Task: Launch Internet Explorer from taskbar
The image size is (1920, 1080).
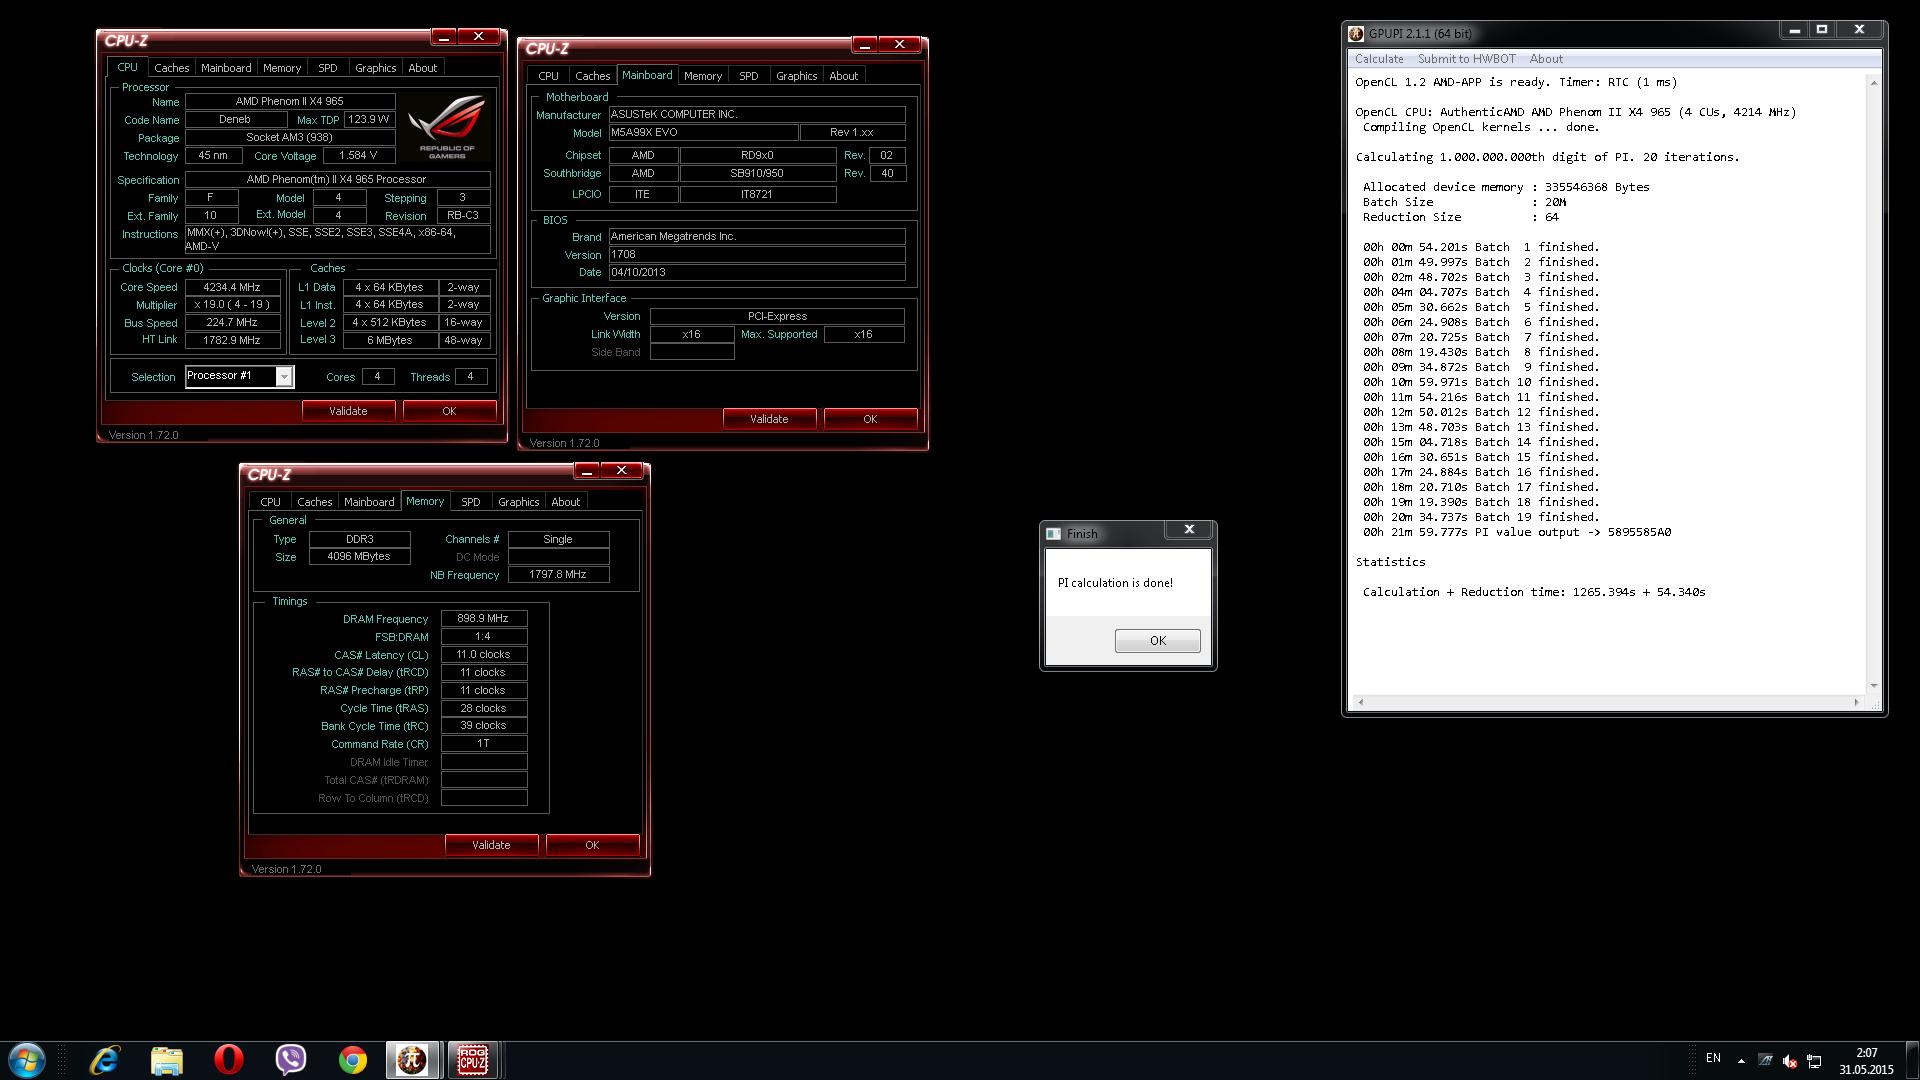Action: (x=105, y=1060)
